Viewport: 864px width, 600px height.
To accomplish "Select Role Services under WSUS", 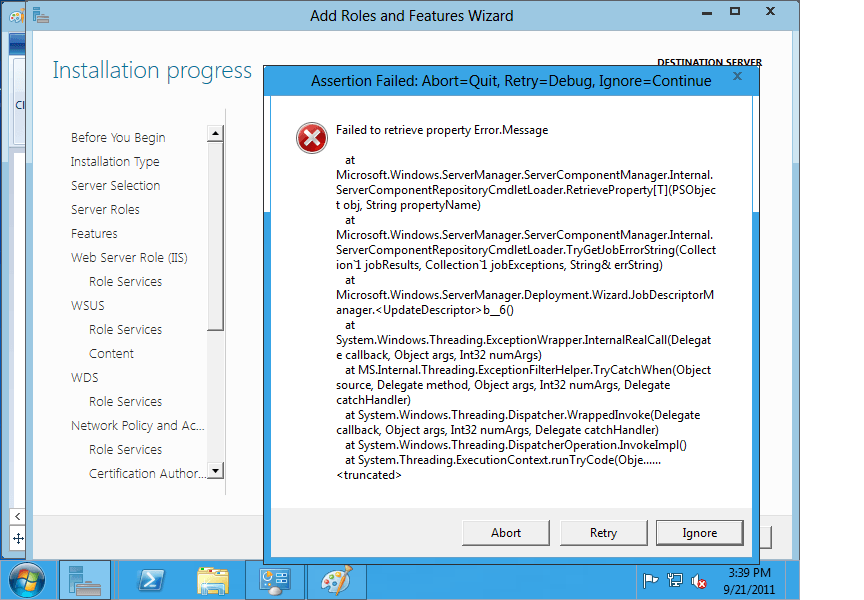I will click(126, 329).
